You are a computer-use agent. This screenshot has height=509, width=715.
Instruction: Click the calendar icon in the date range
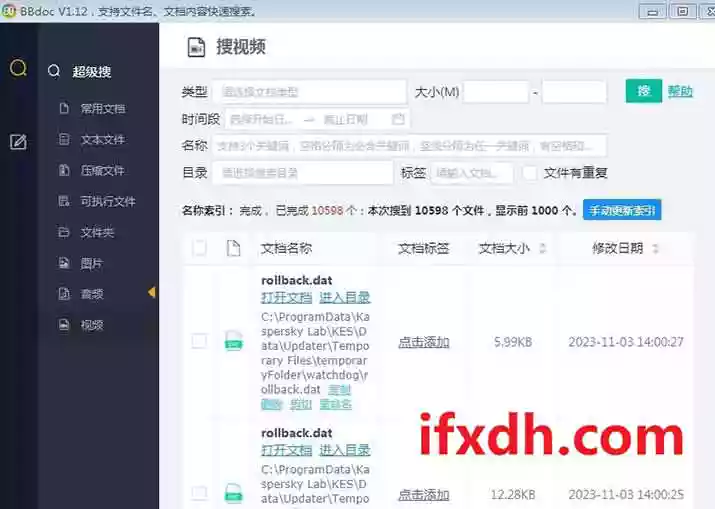(x=398, y=119)
